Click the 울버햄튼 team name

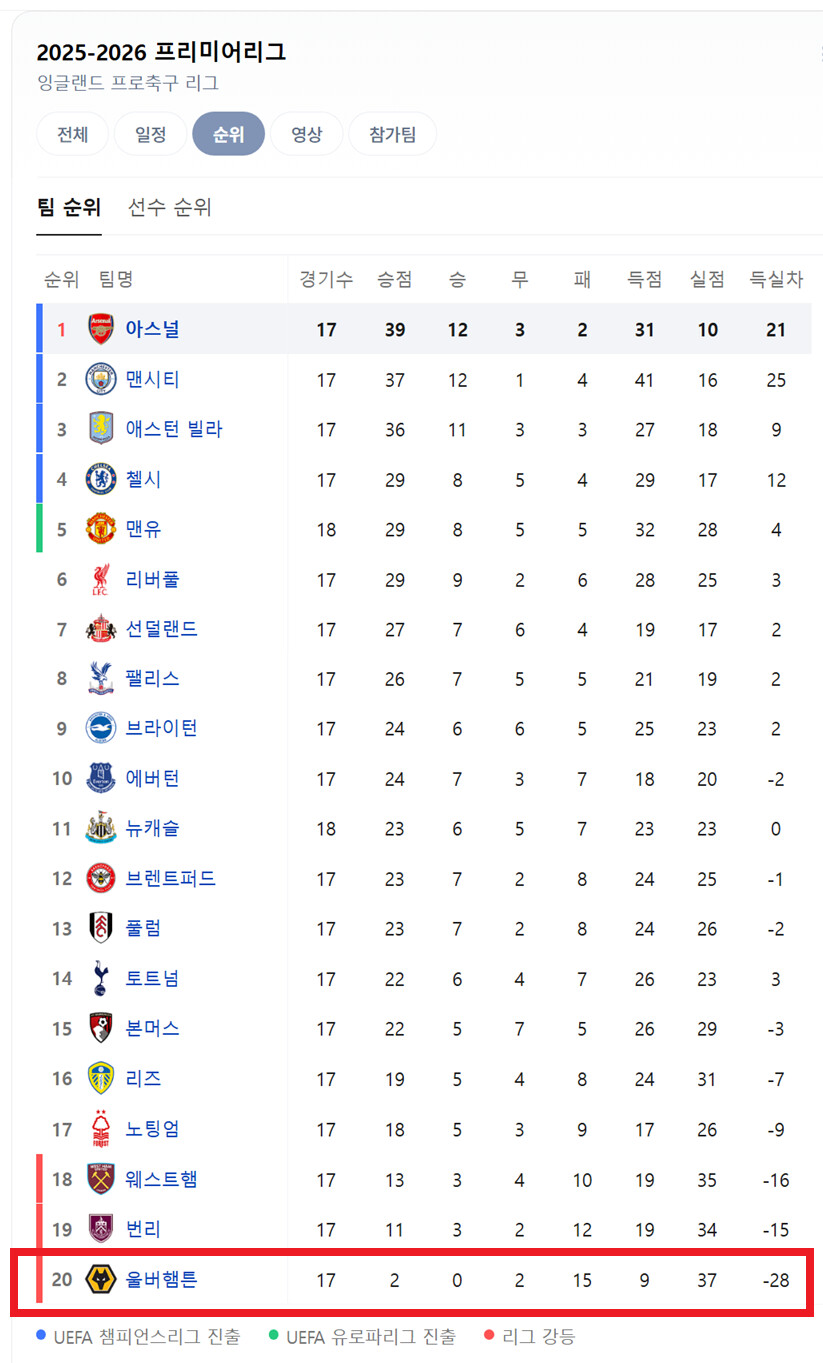coord(161,1278)
